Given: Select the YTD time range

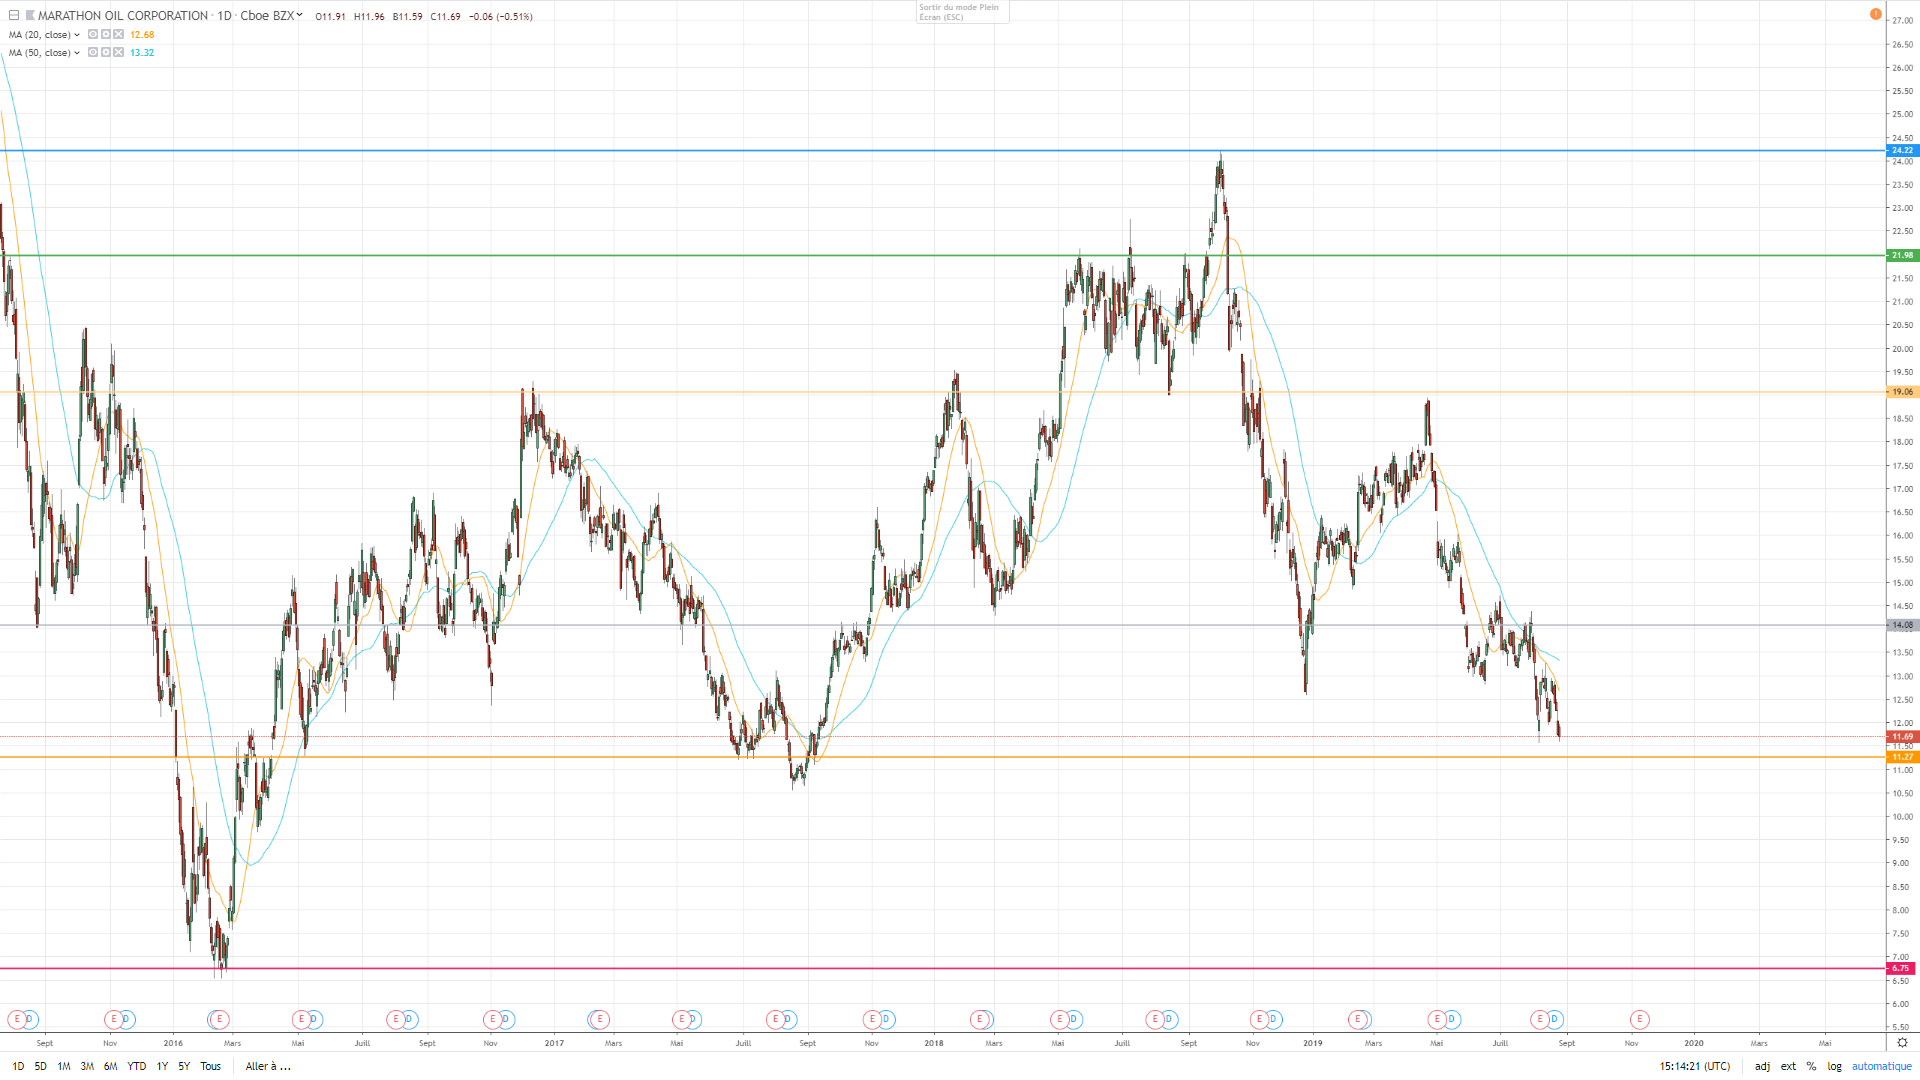Looking at the screenshot, I should point(137,1067).
